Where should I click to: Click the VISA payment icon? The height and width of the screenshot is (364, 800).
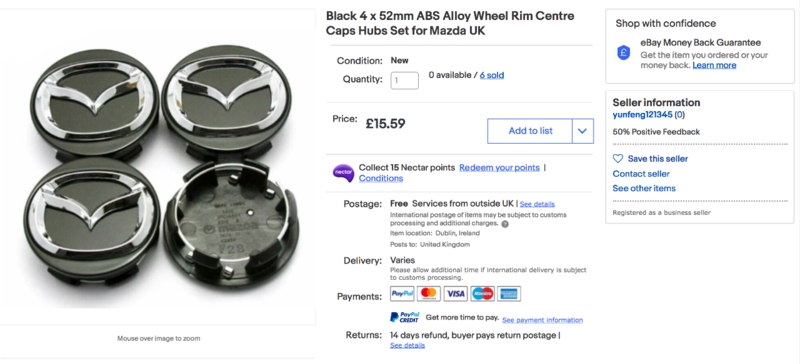click(456, 294)
